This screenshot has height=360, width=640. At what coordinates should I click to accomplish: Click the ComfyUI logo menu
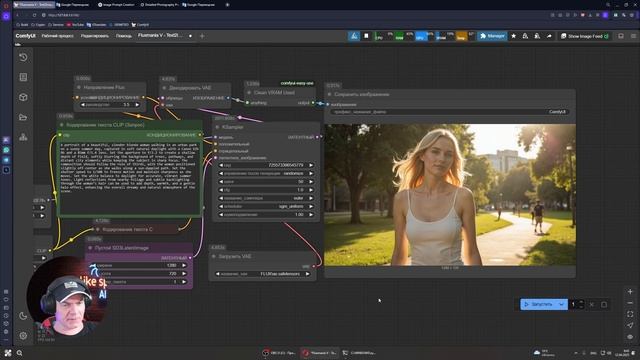[25, 36]
